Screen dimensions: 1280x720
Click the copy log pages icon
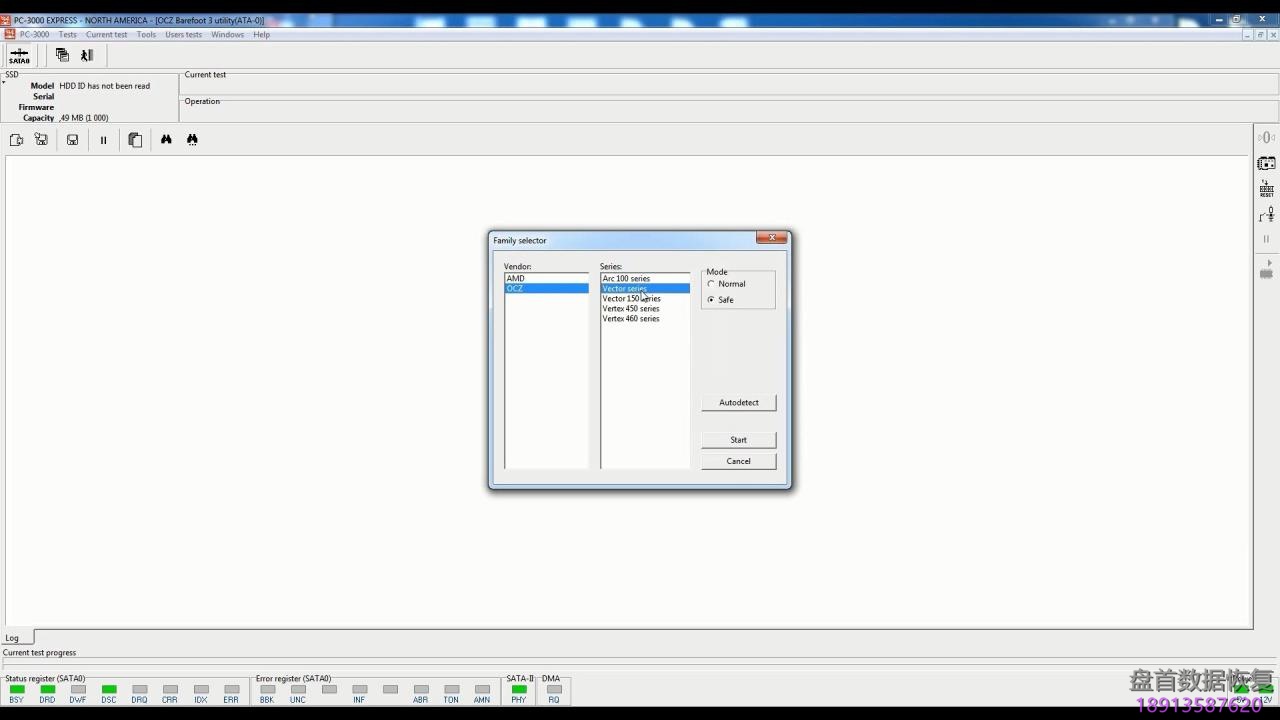[x=135, y=140]
